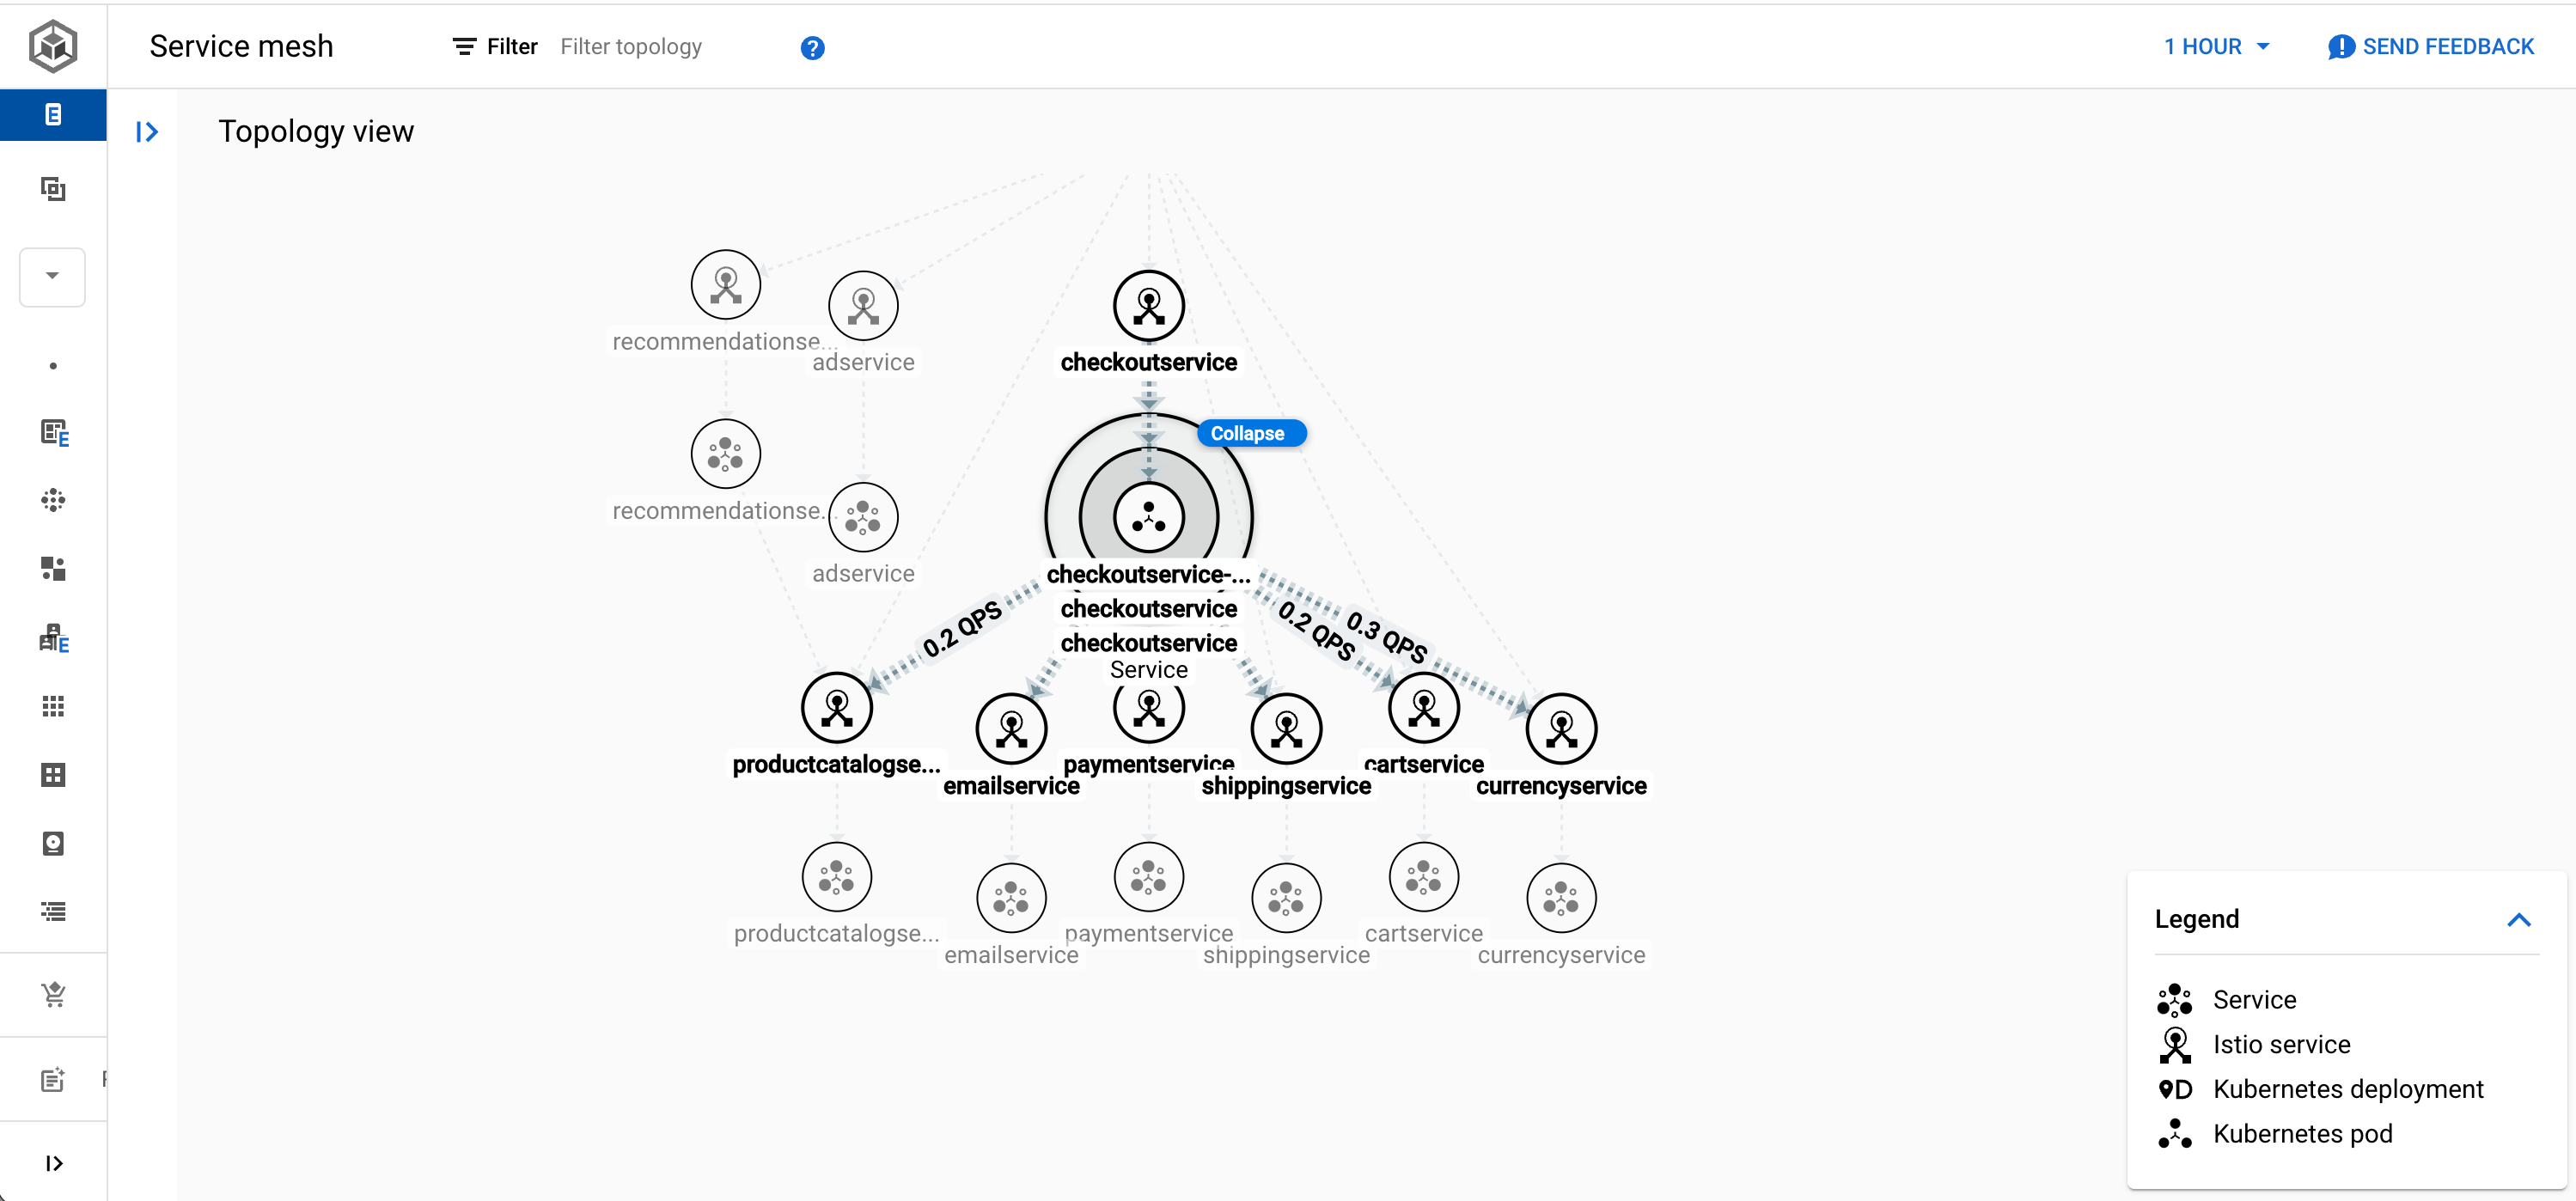Select the productcatalogservice Istio service node
This screenshot has height=1201, width=2576.
(x=837, y=707)
